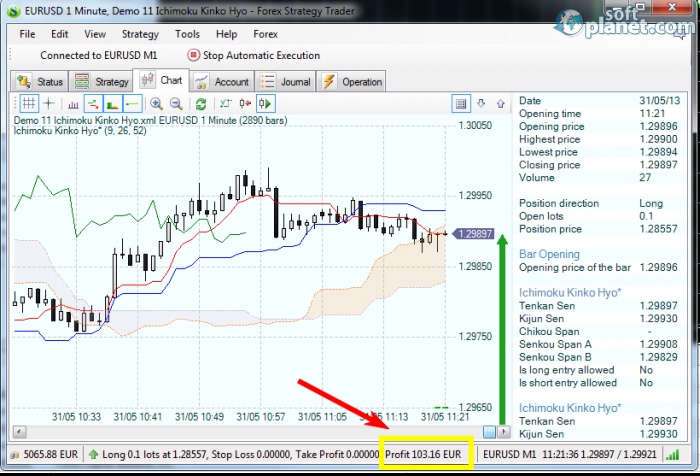
Task: Toggle the volume bars display
Action: pyautogui.click(x=73, y=104)
